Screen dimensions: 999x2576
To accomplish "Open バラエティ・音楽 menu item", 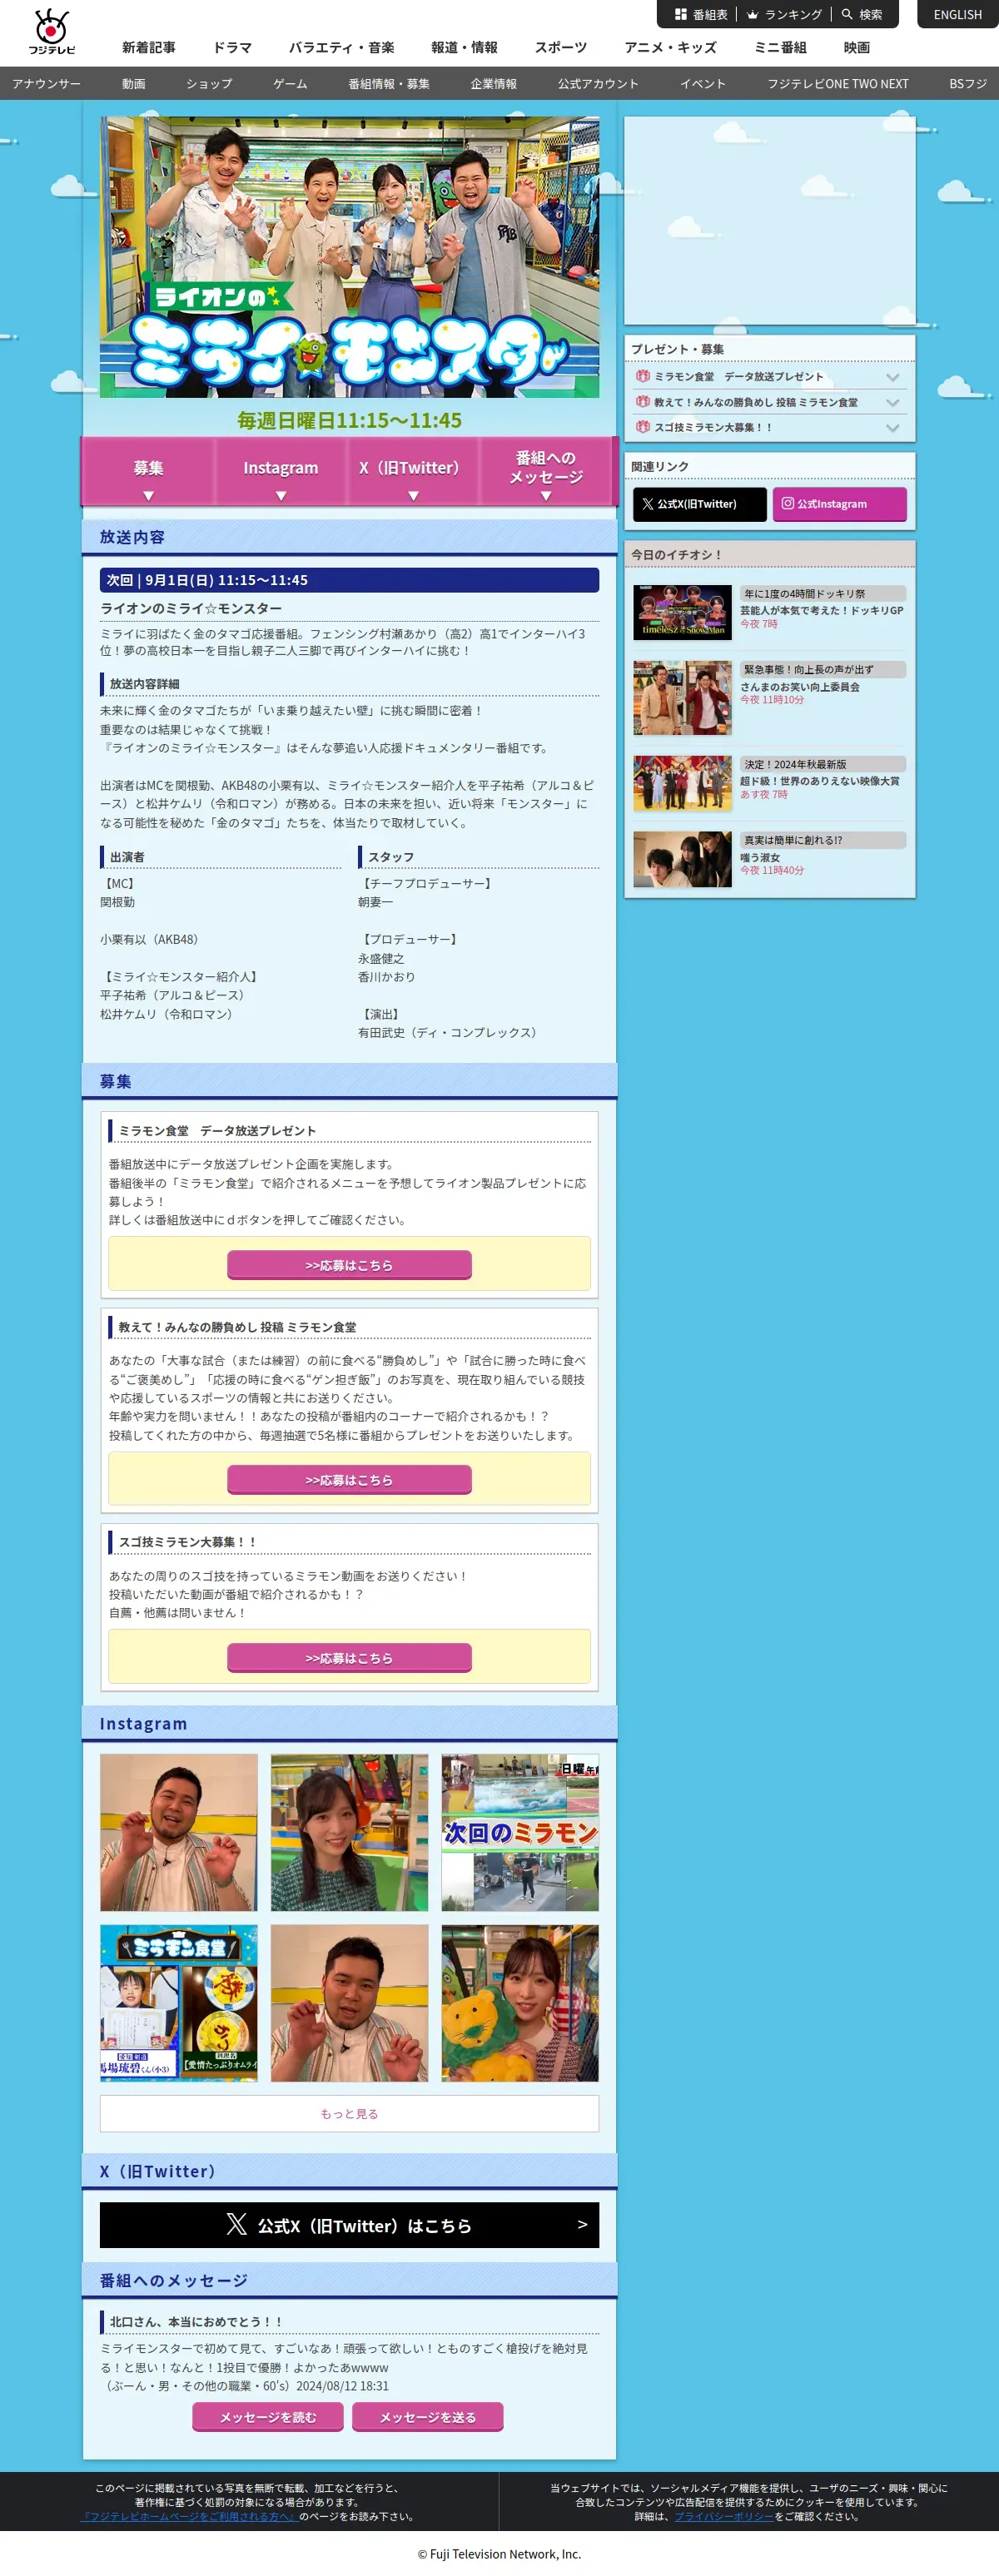I will click(x=341, y=47).
